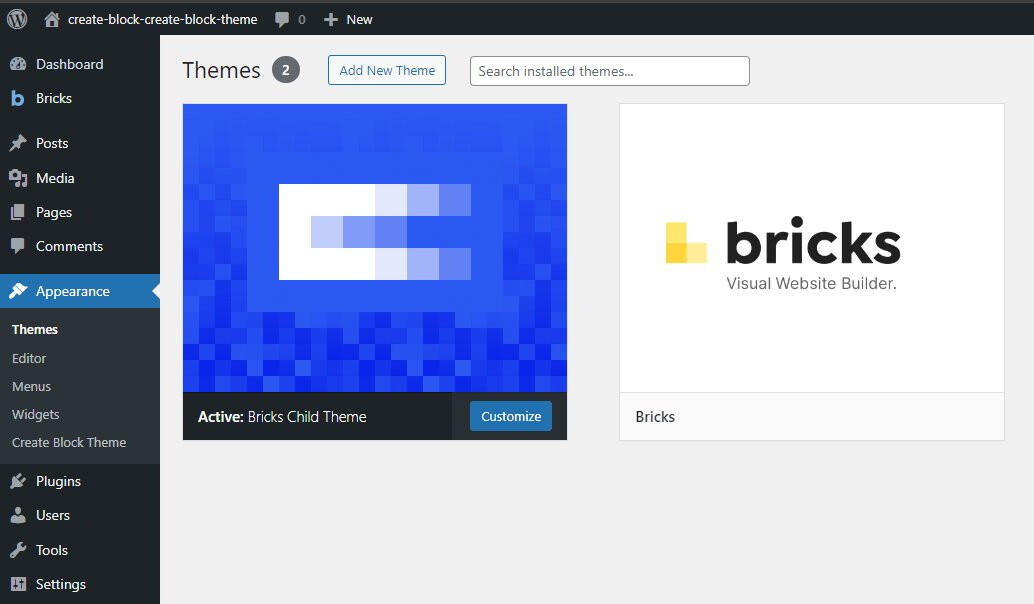The height and width of the screenshot is (604, 1034).
Task: Click the Settings sliders icon
Action: click(18, 584)
